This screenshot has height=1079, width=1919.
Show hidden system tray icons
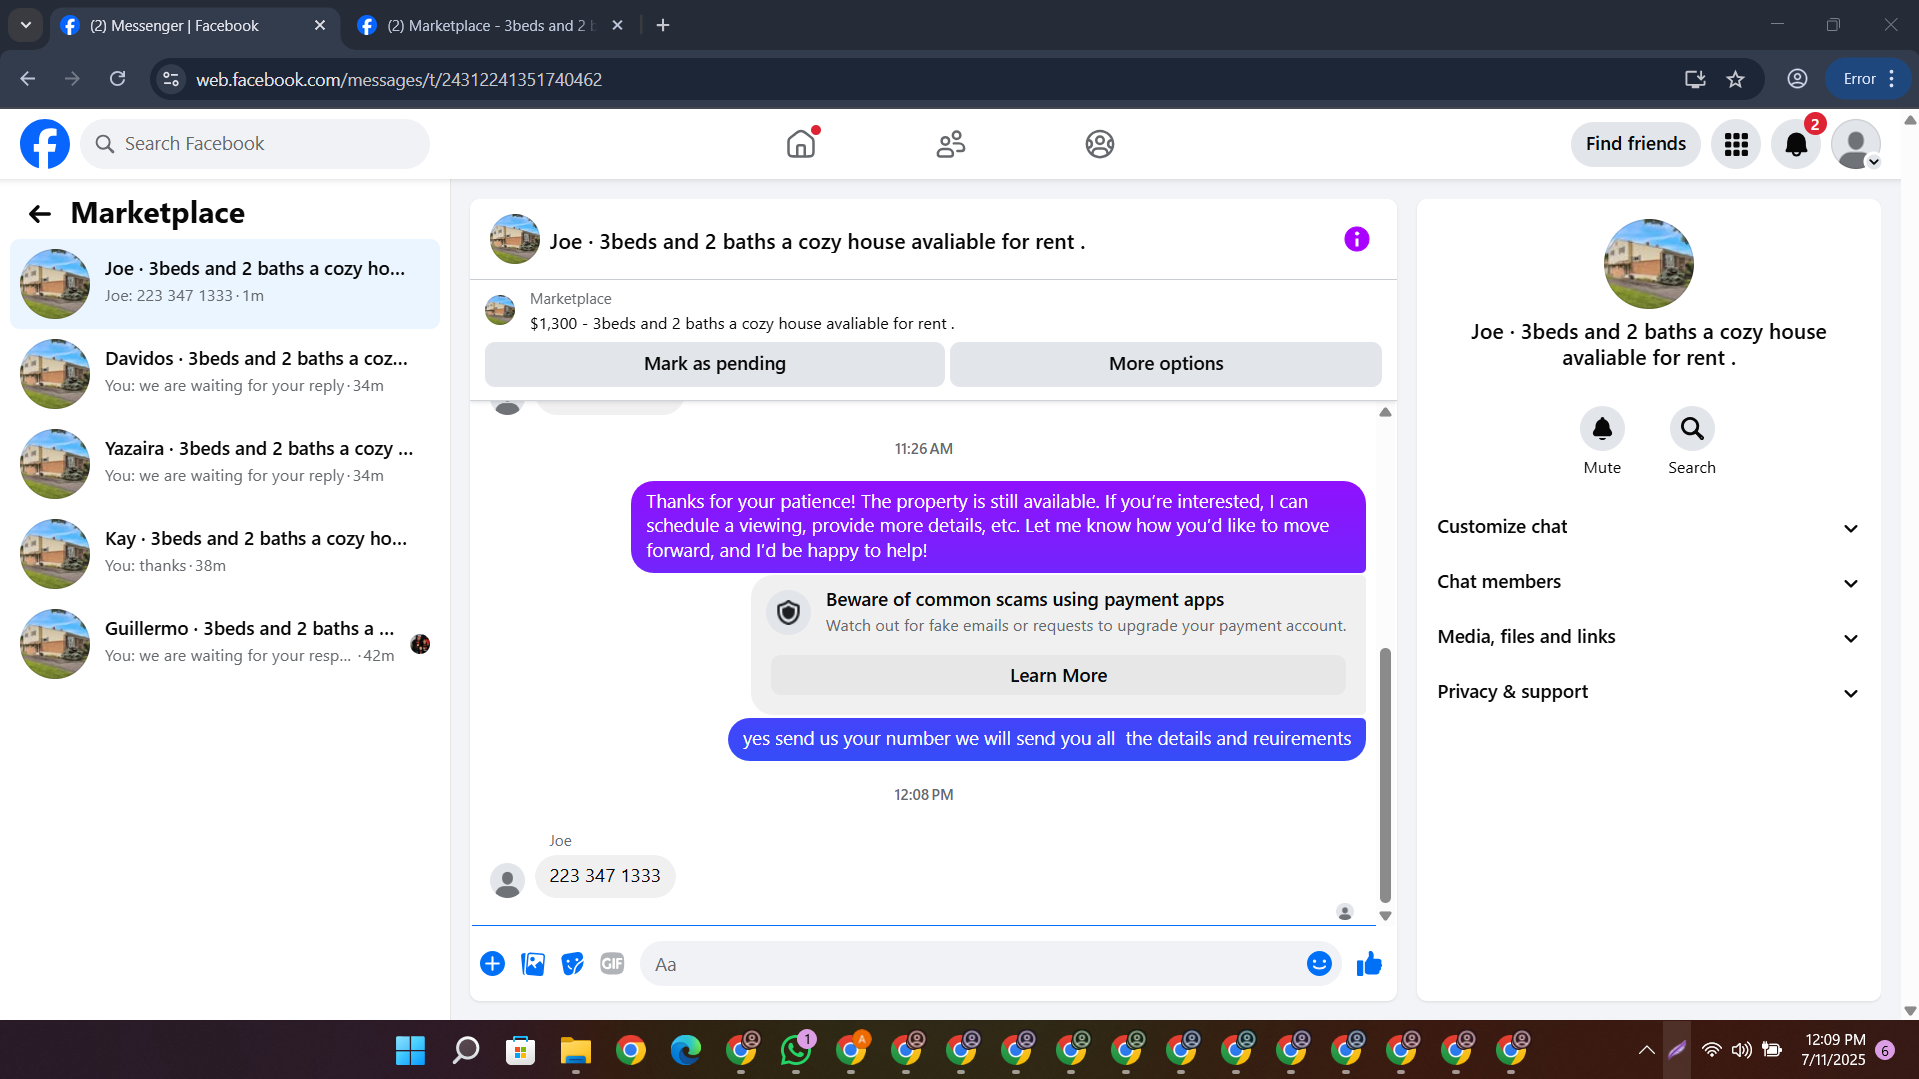[1646, 1050]
